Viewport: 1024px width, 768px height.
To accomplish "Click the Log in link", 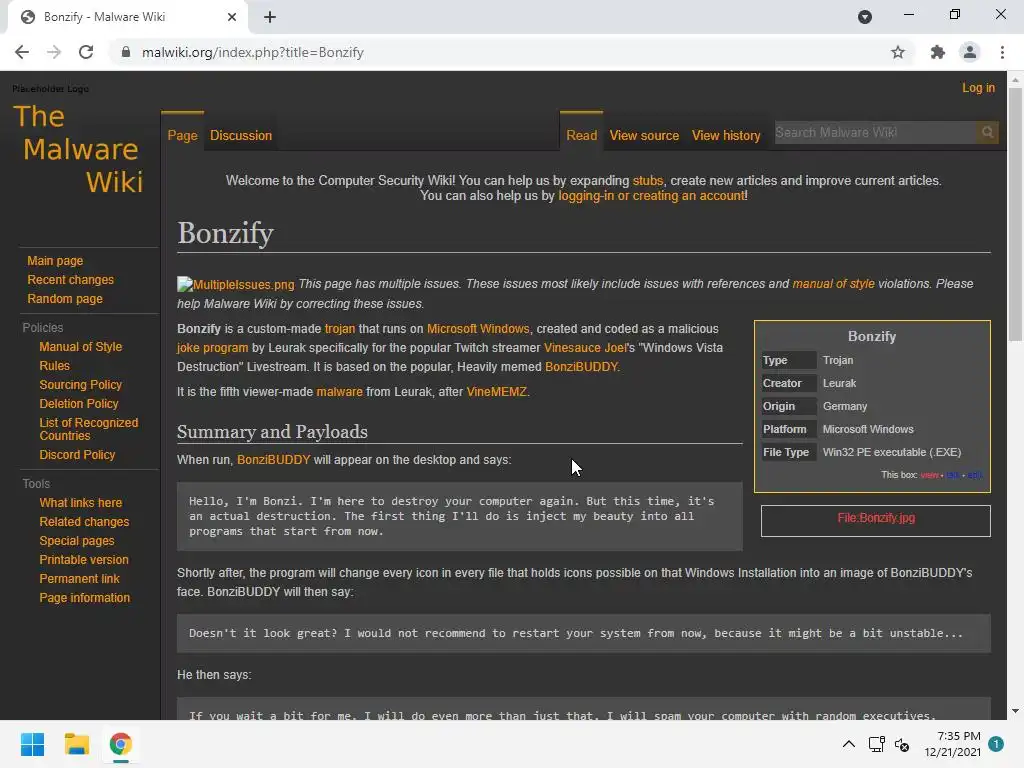I will coord(978,88).
